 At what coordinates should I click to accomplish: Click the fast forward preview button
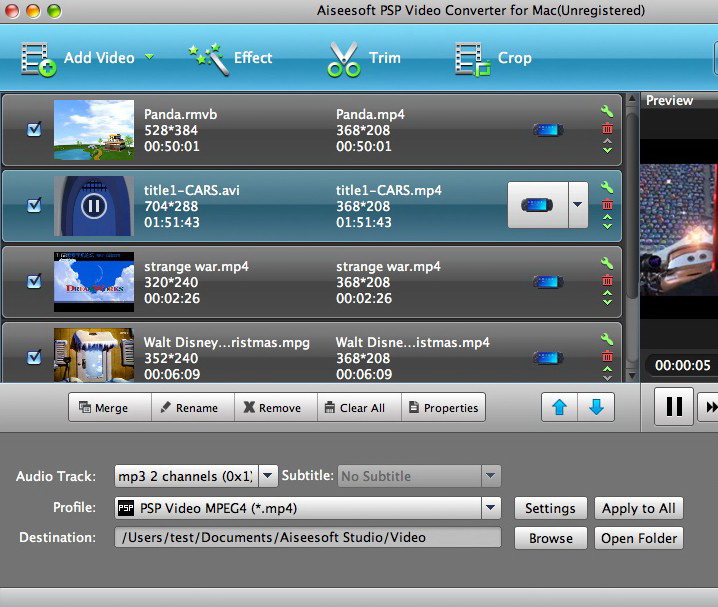[x=708, y=406]
